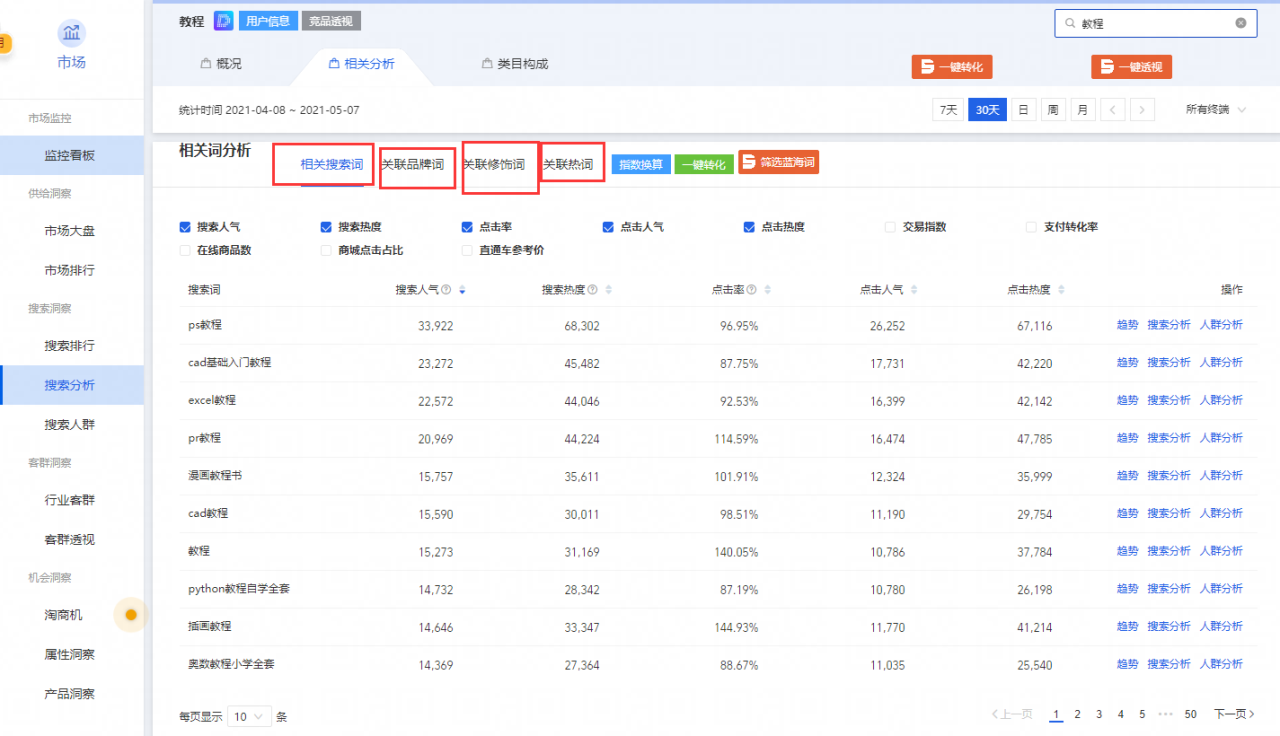Click the 市场 chart icon in the sidebar
The height and width of the screenshot is (736, 1280).
coord(72,33)
